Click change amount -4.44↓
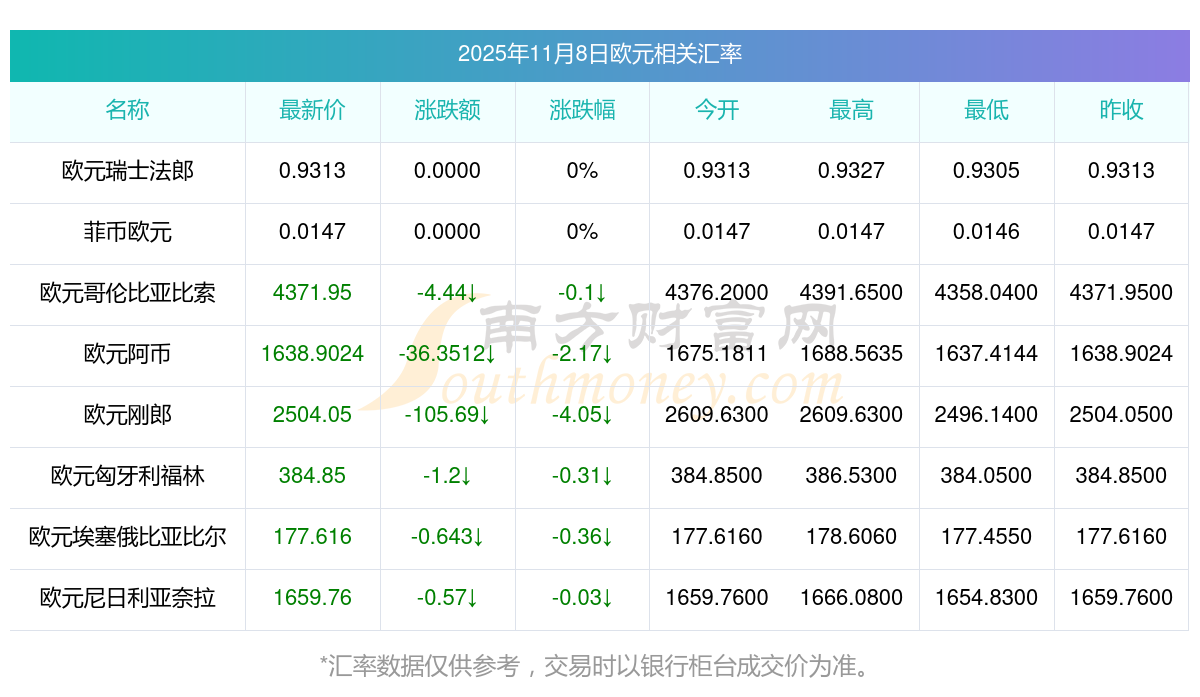This screenshot has height=697, width=1200. coord(447,293)
